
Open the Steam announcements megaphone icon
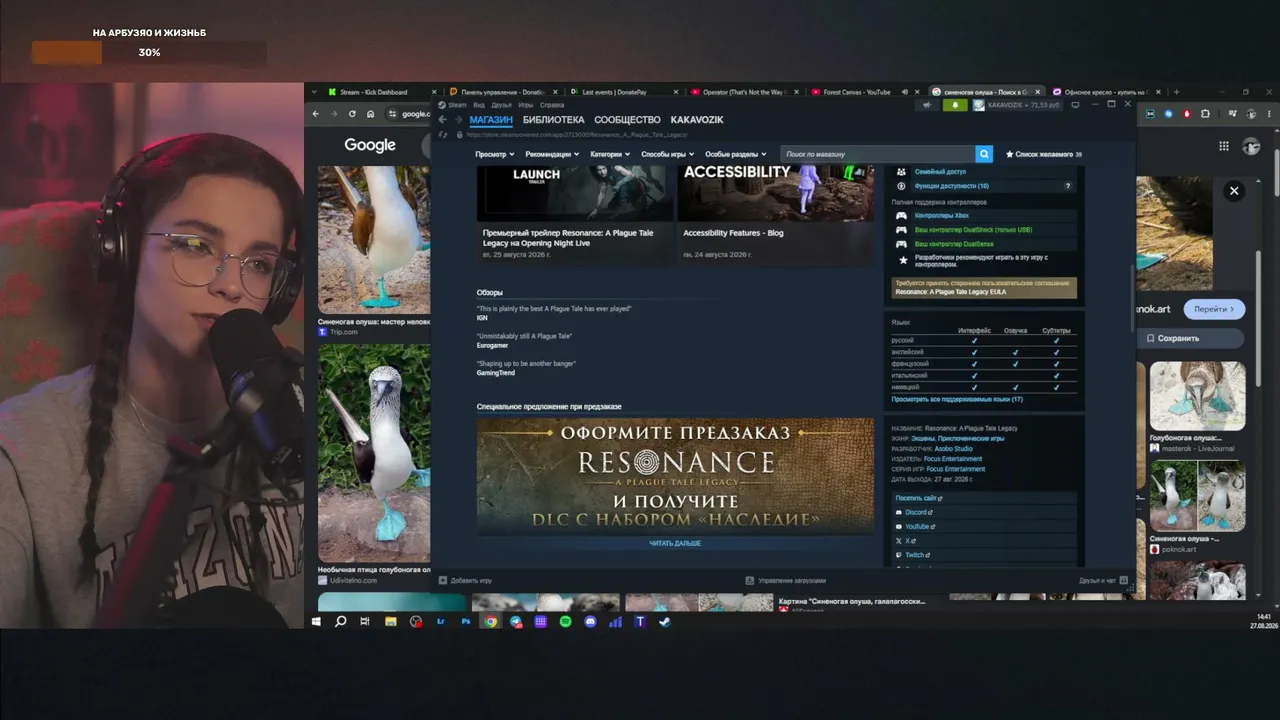click(x=927, y=104)
